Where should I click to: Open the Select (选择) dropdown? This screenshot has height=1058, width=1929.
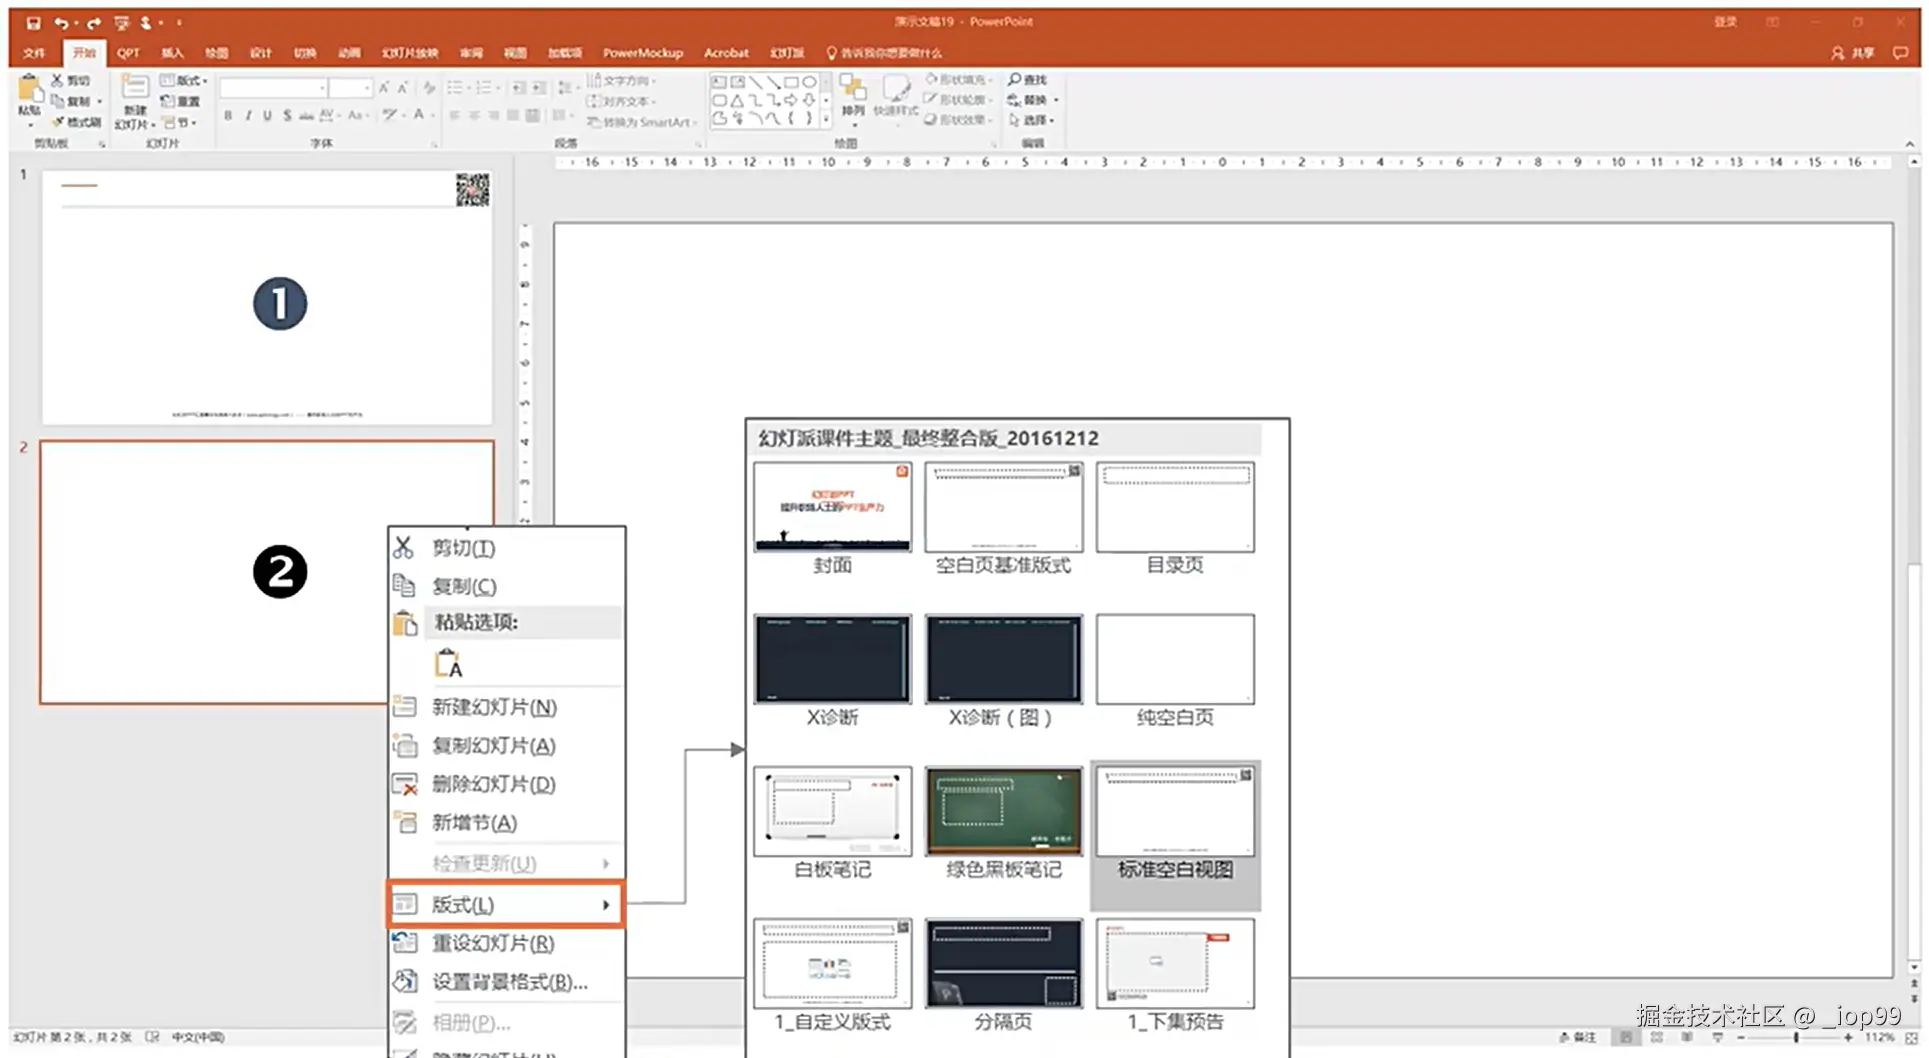coord(1031,120)
